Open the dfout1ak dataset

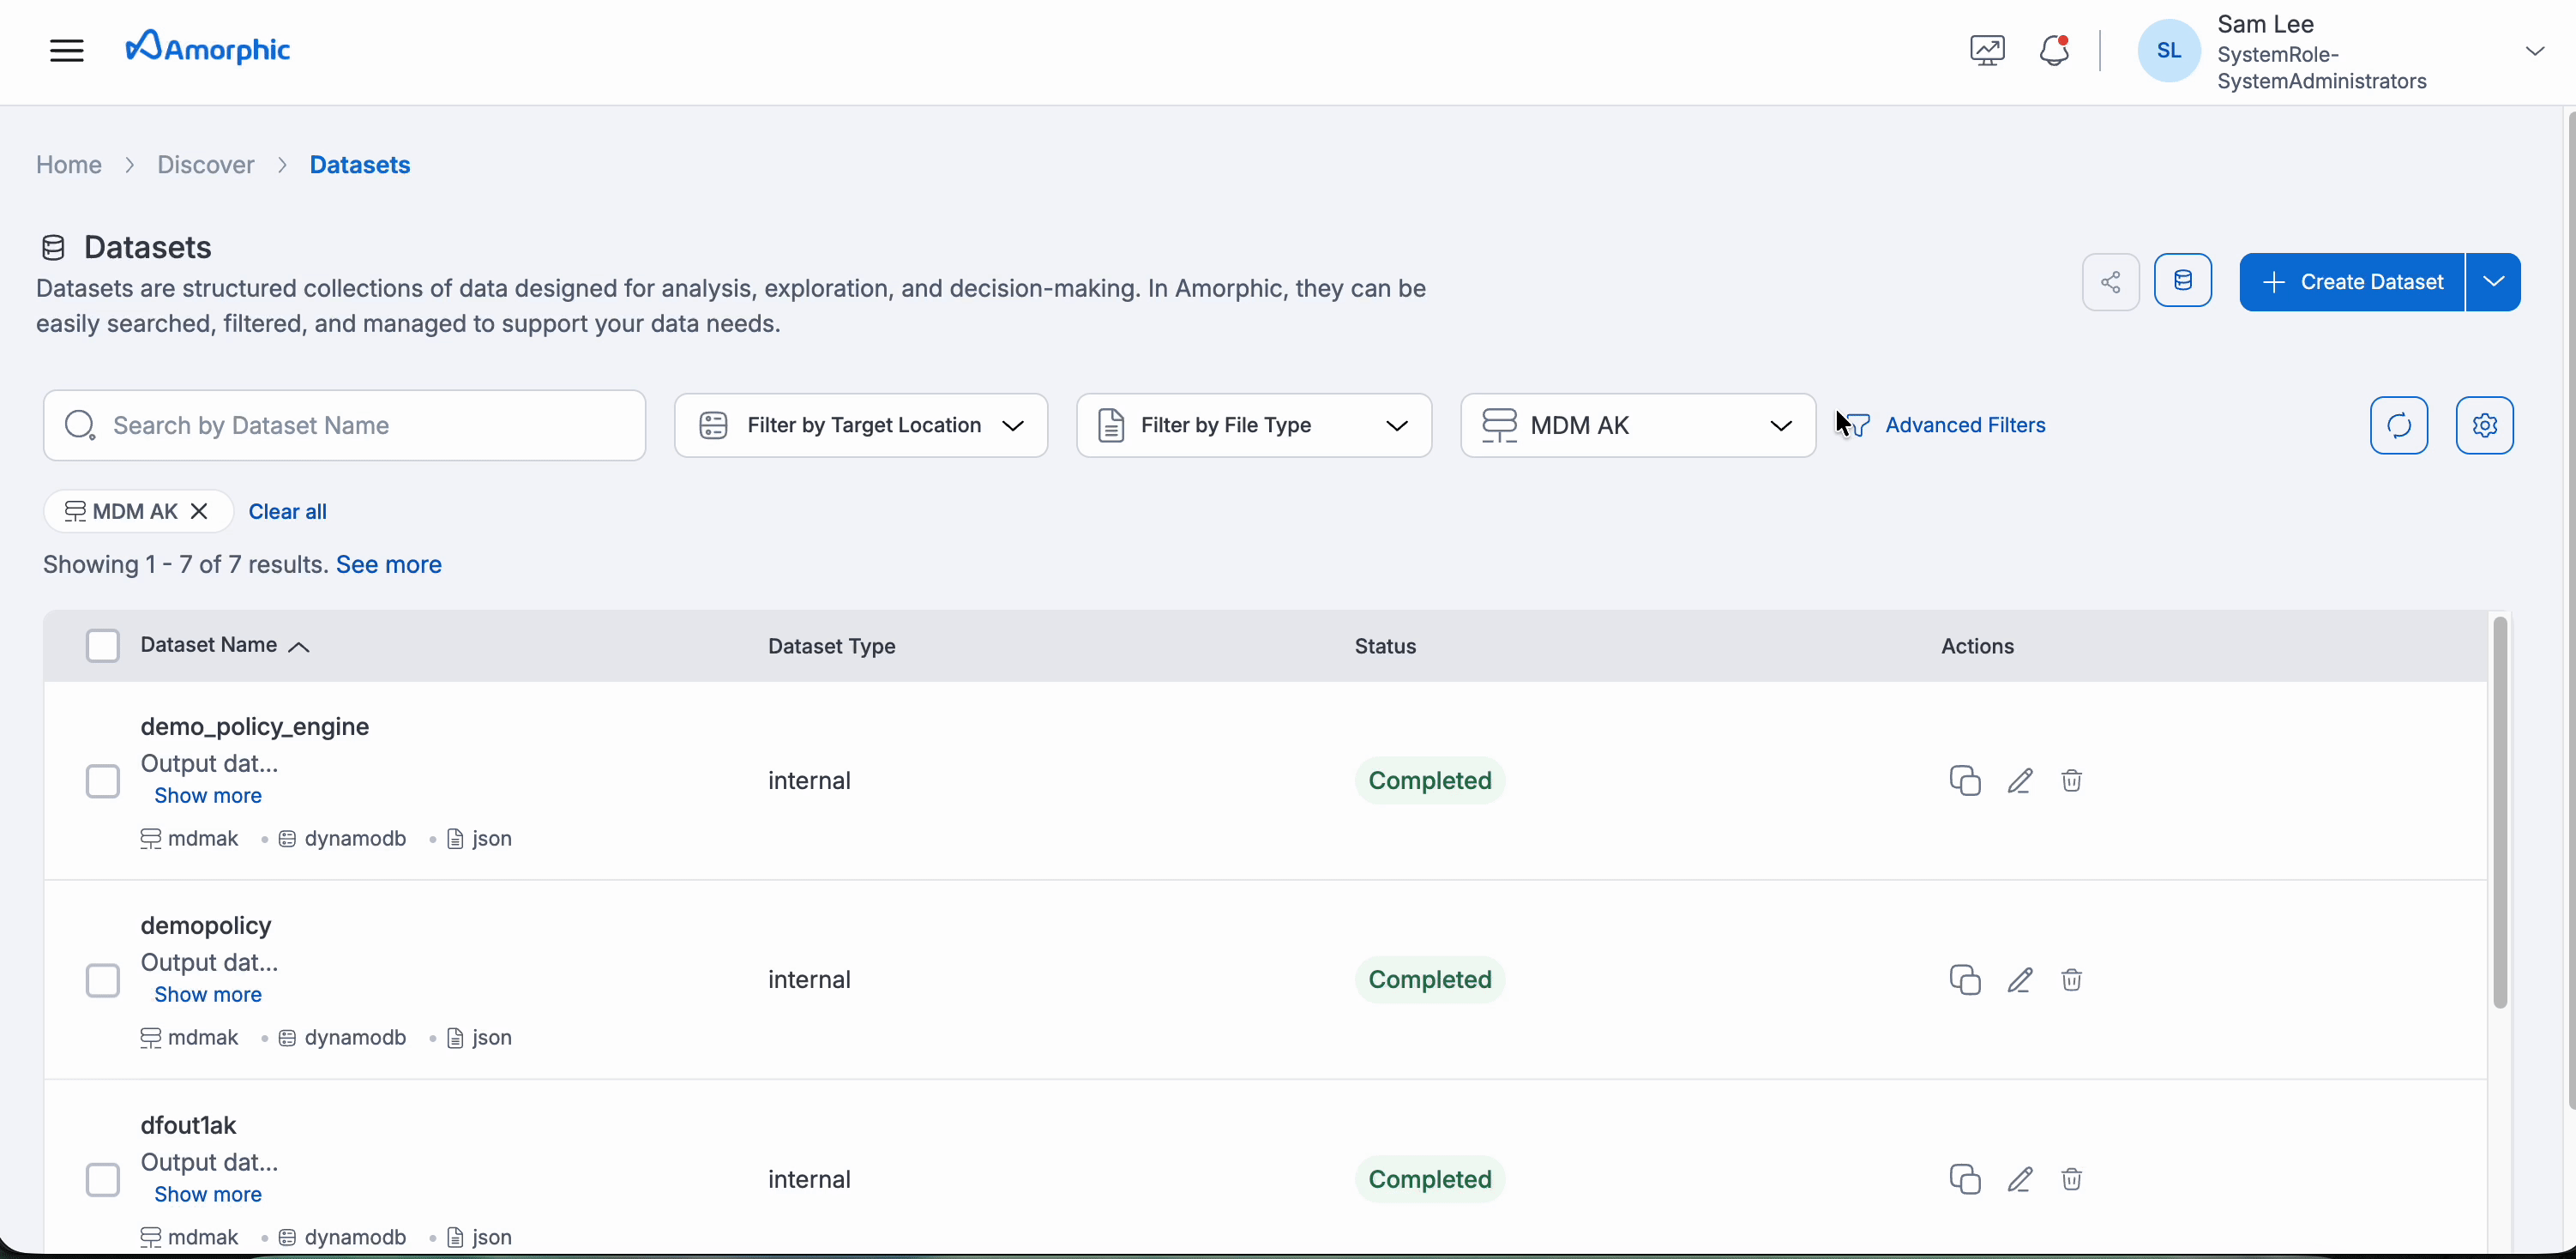coord(188,1126)
